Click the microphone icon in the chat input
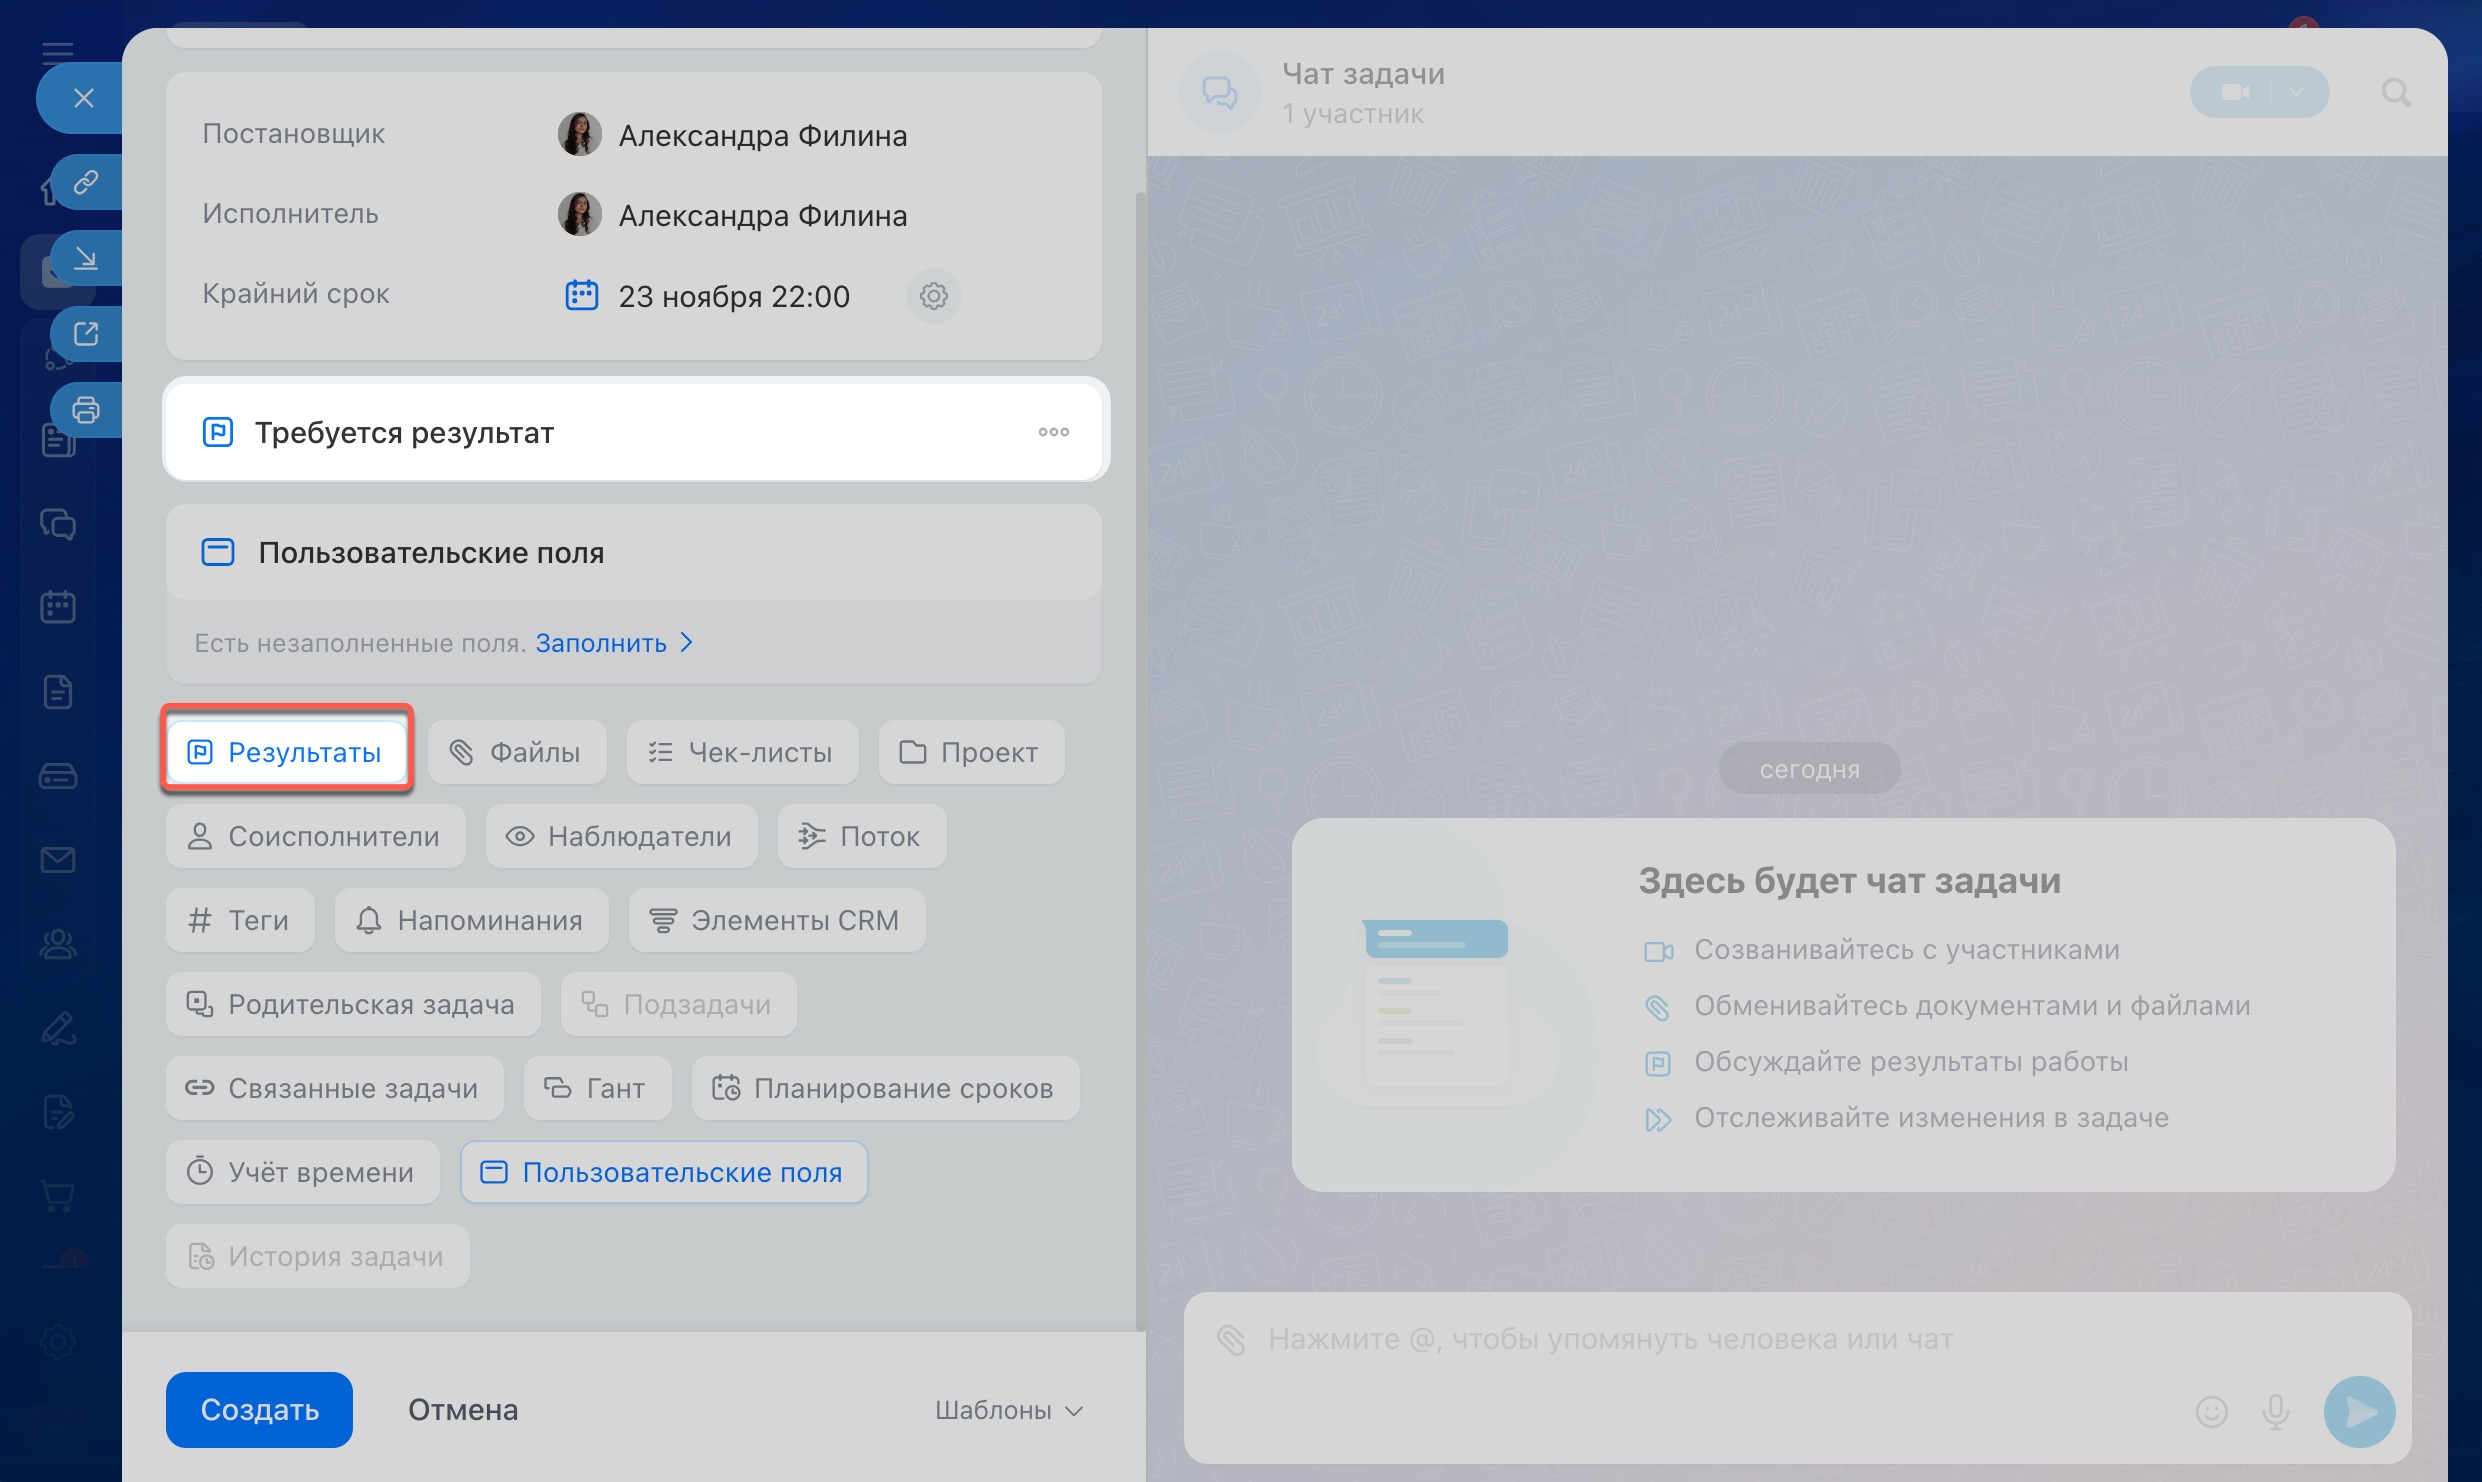This screenshot has width=2482, height=1482. 2275,1411
